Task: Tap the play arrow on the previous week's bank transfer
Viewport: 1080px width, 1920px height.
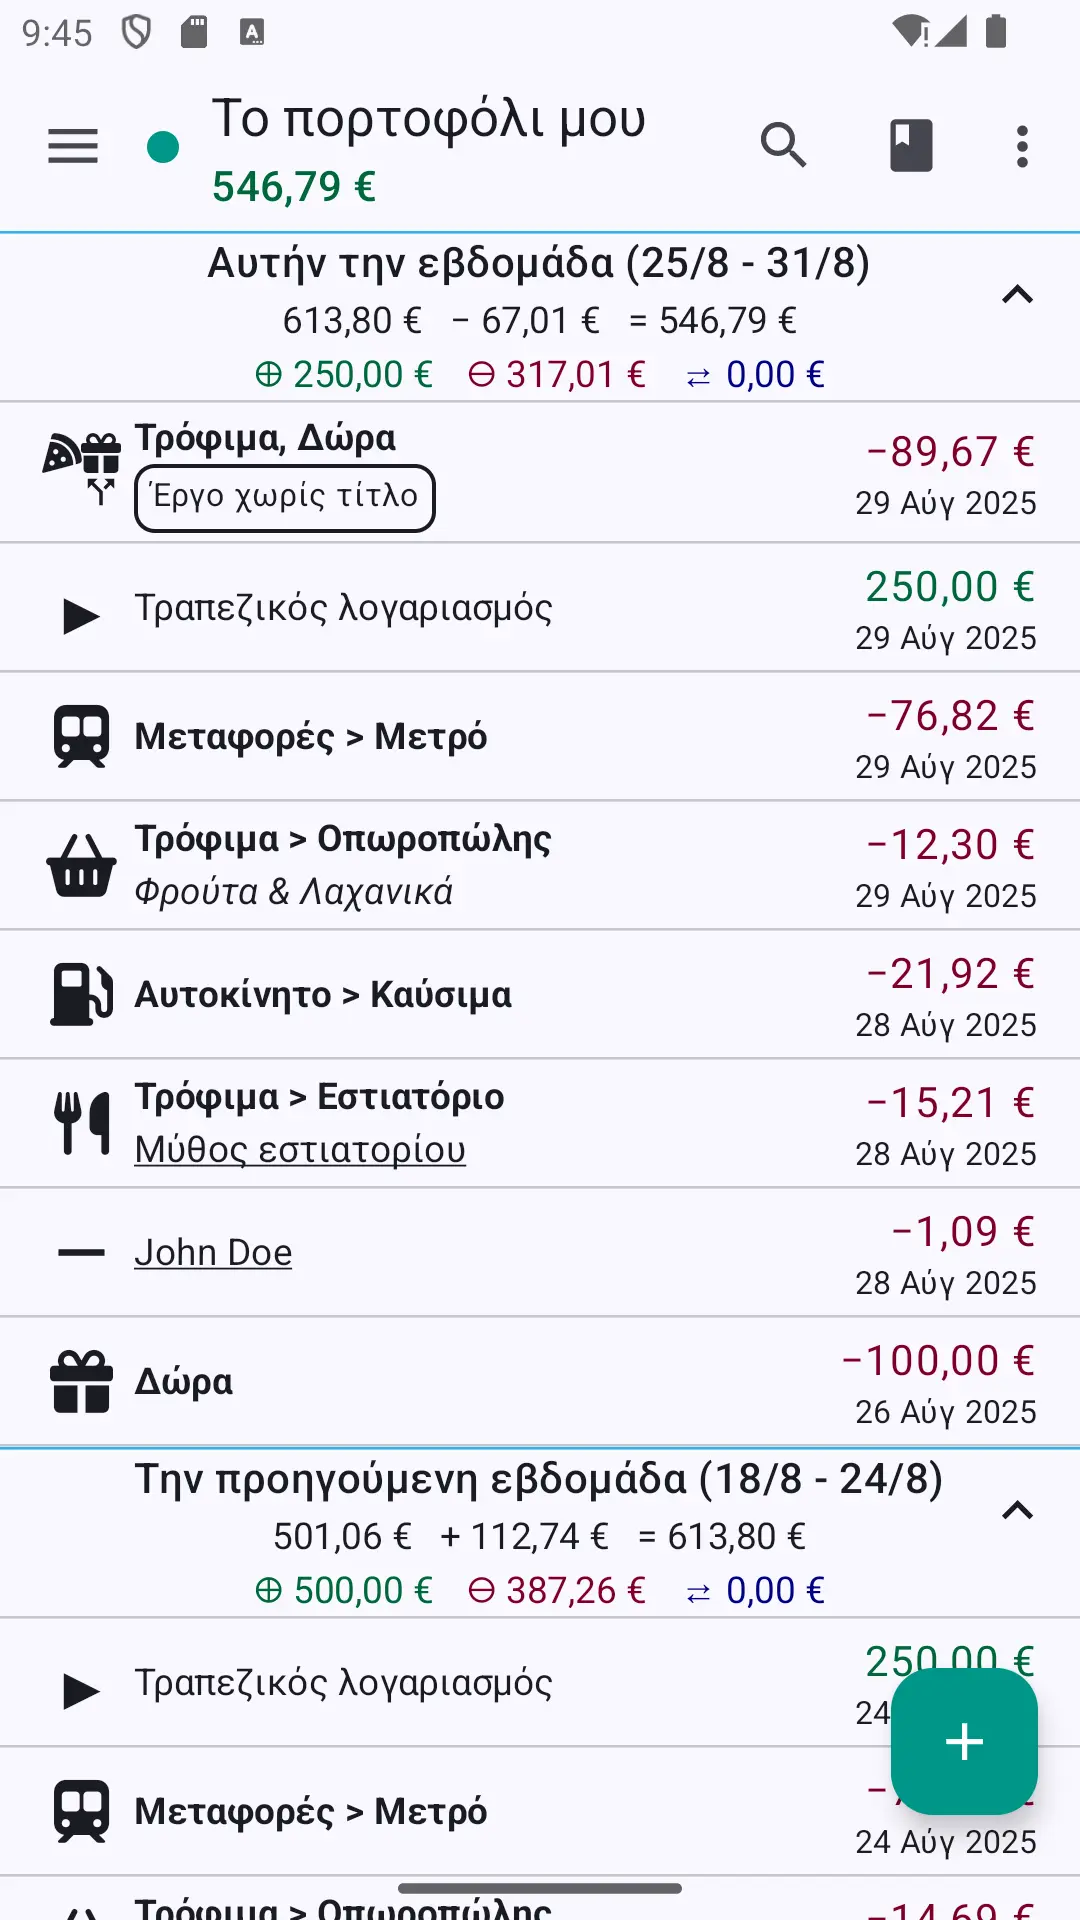Action: [81, 1691]
